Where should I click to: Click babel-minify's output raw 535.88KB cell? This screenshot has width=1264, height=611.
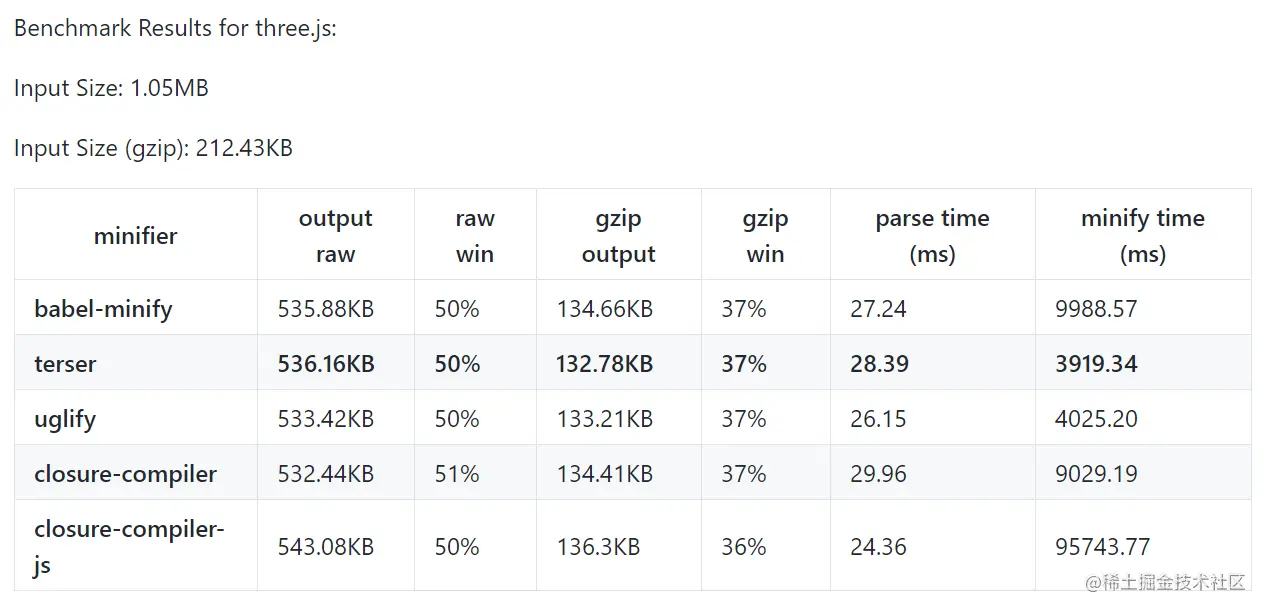(x=325, y=309)
